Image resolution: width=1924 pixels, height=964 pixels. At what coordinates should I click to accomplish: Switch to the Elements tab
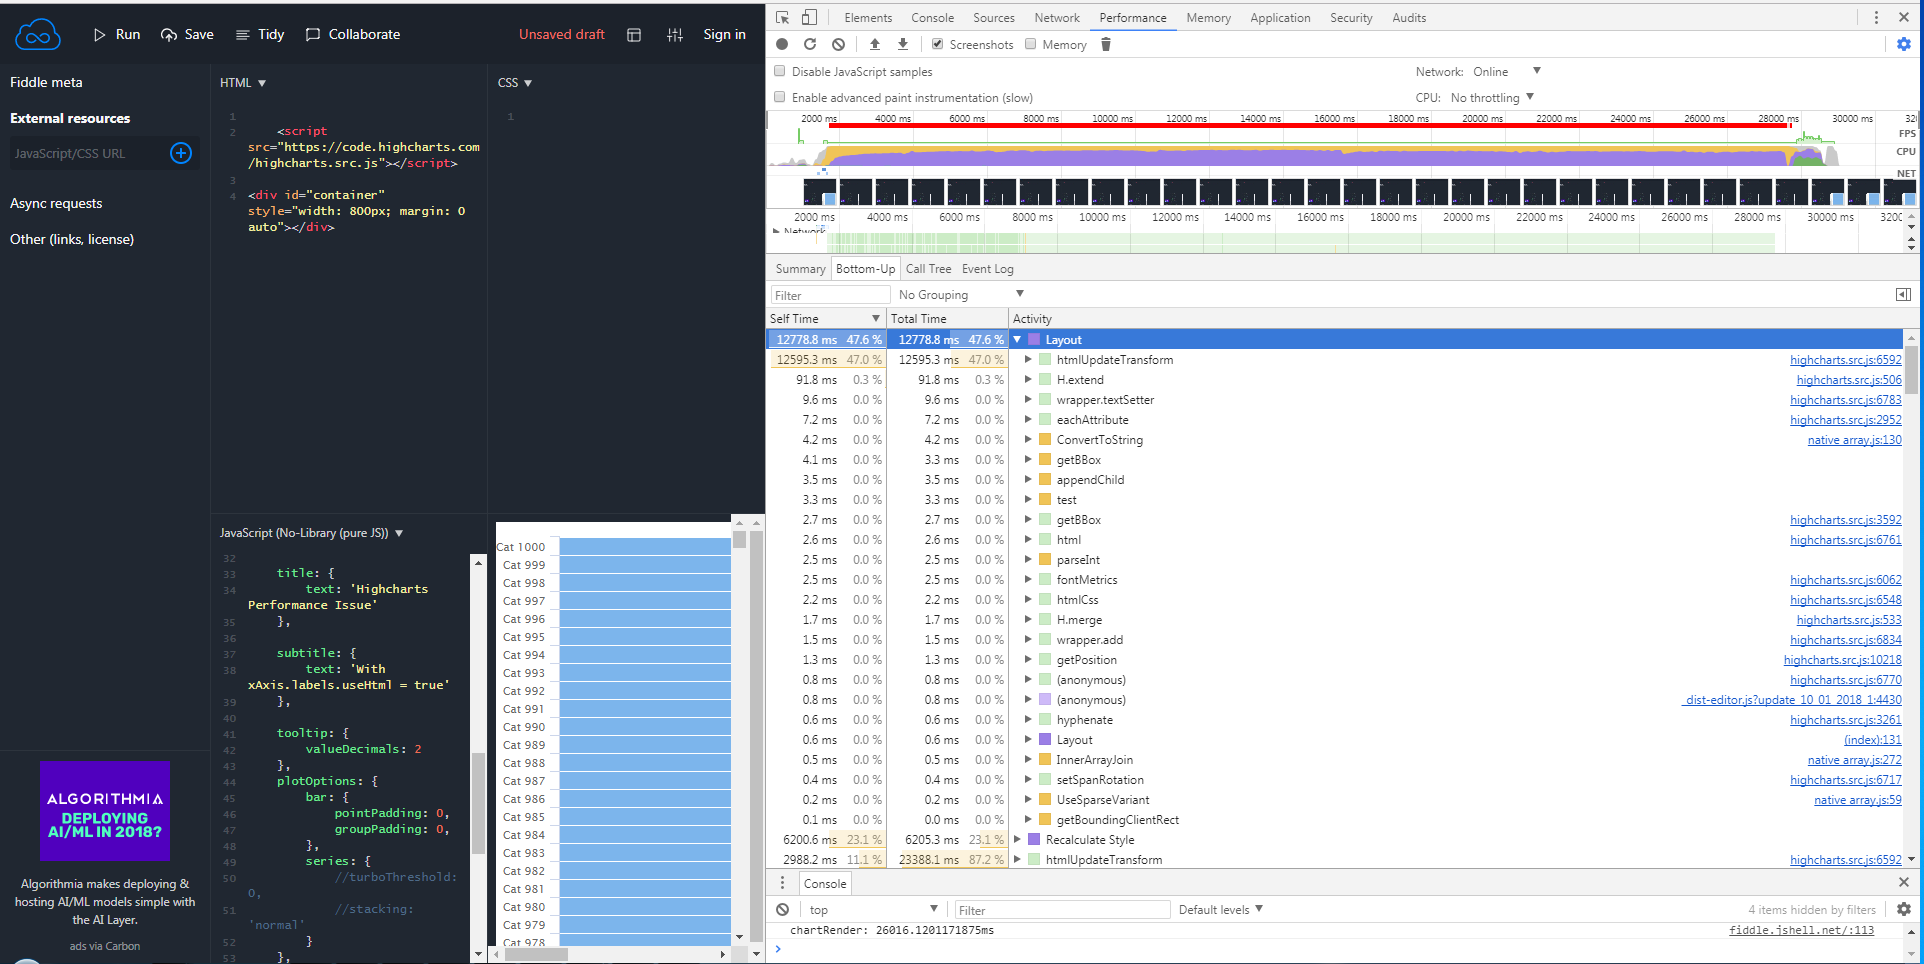(868, 18)
